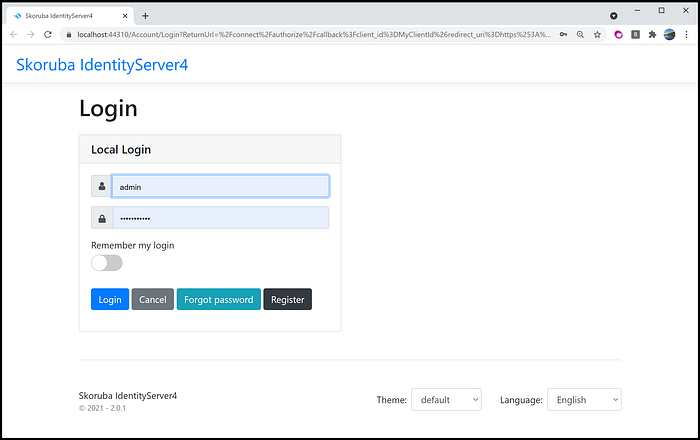This screenshot has height=440, width=700.
Task: Click the Skoruba IdentityServer4 header link
Action: (102, 65)
